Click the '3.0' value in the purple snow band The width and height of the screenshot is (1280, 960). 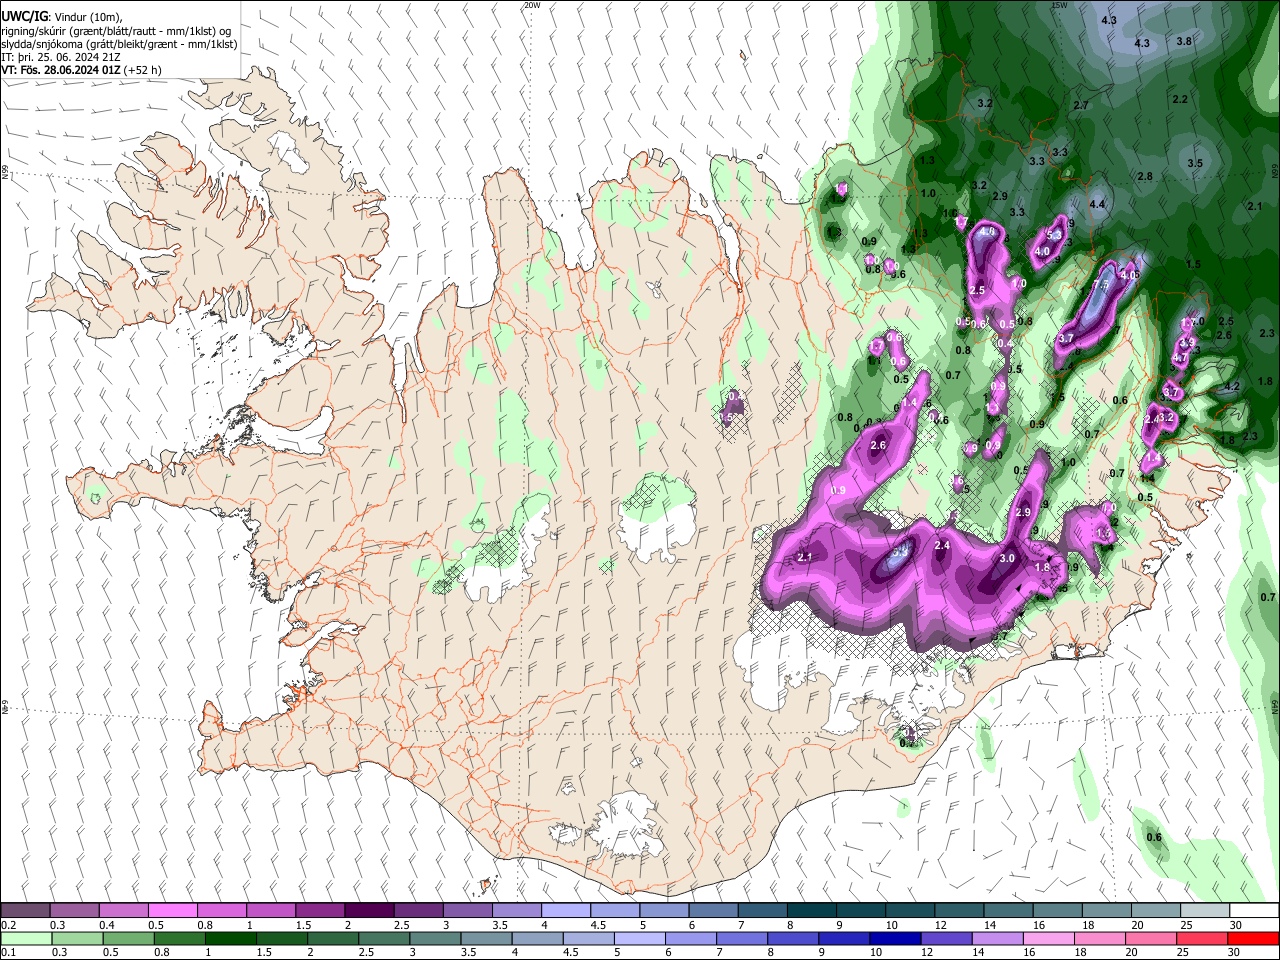[1007, 558]
